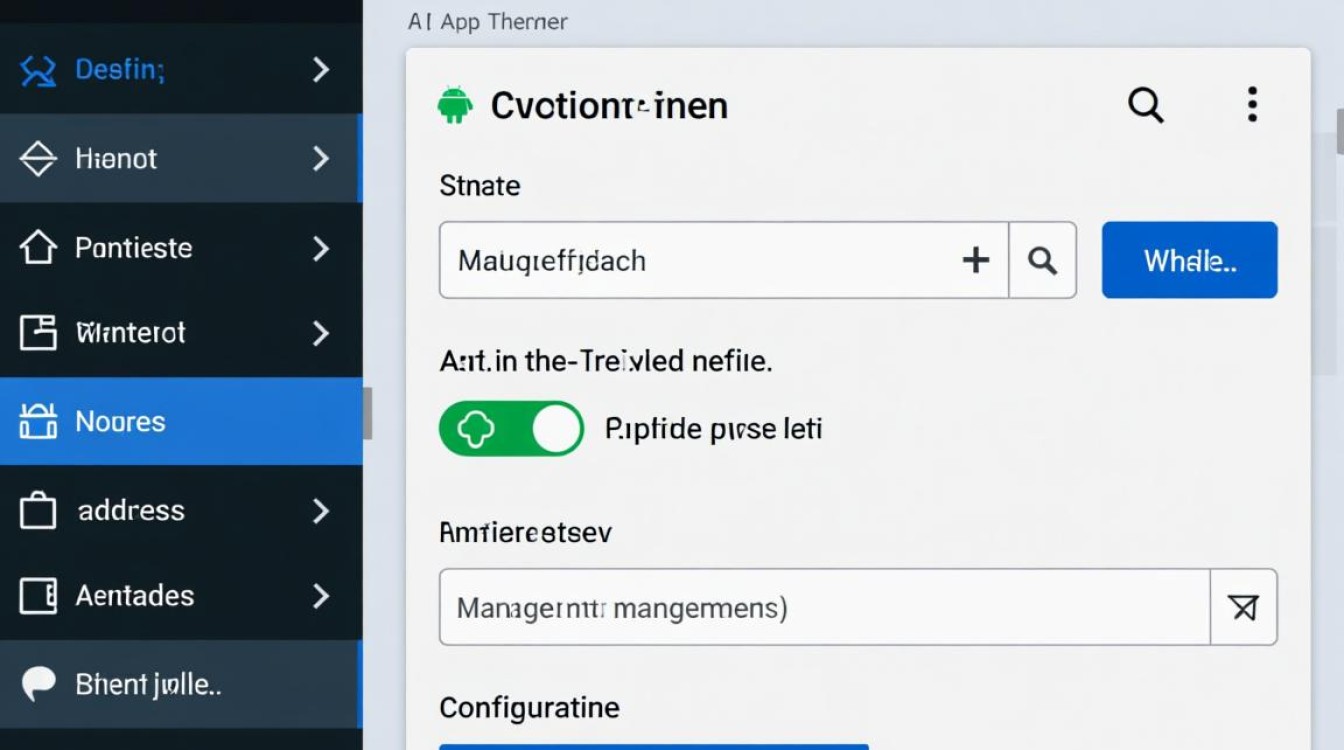Select the Noores sidebar item

(x=180, y=421)
